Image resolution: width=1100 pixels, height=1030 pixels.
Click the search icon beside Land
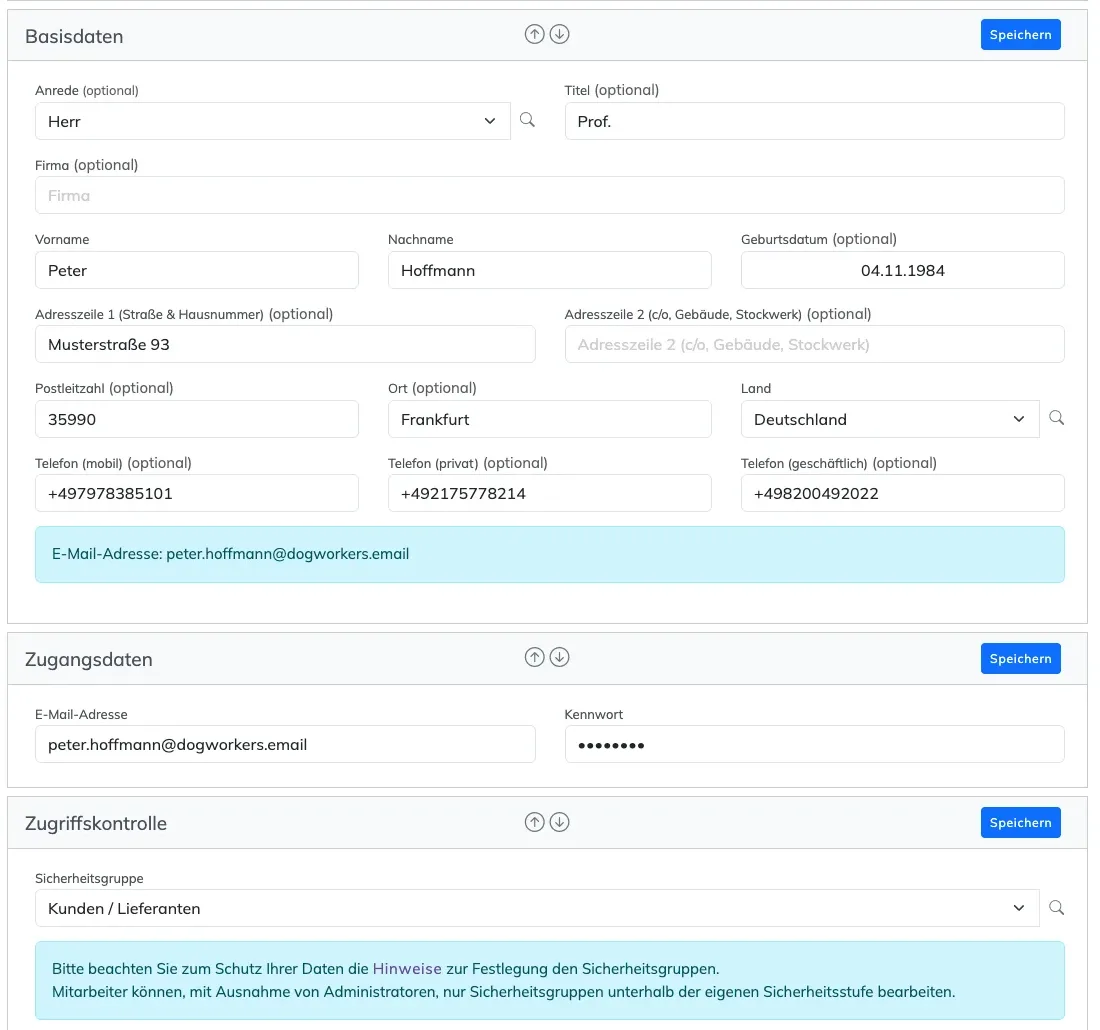coord(1057,418)
